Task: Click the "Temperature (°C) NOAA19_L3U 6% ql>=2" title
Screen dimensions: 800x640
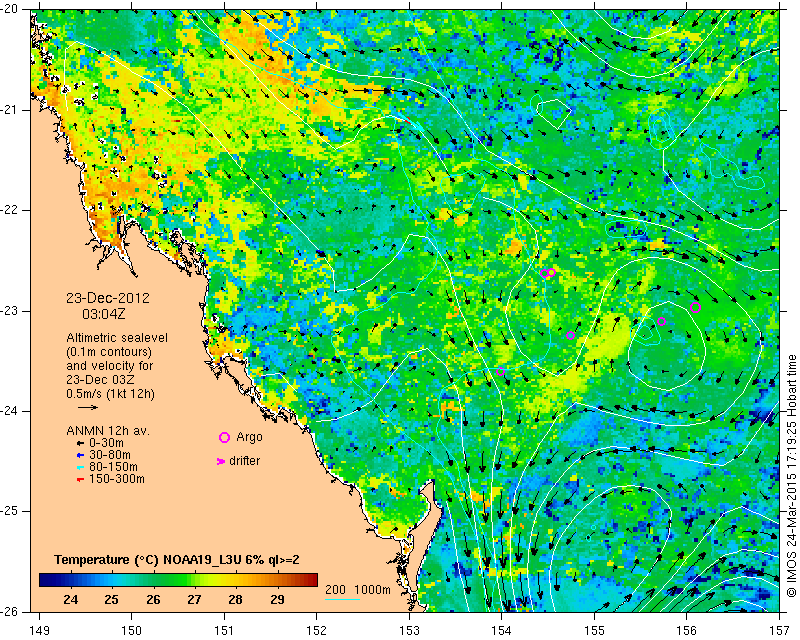Action: [177, 560]
